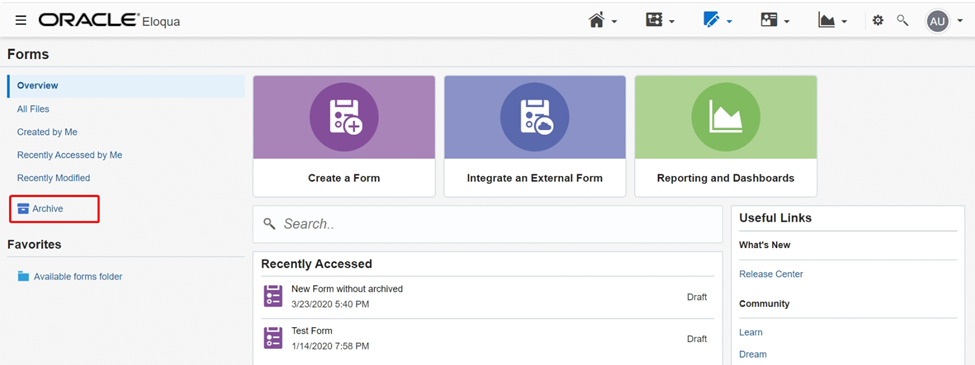Click the Oracle Eloqua logo
975x365 pixels.
coord(109,21)
